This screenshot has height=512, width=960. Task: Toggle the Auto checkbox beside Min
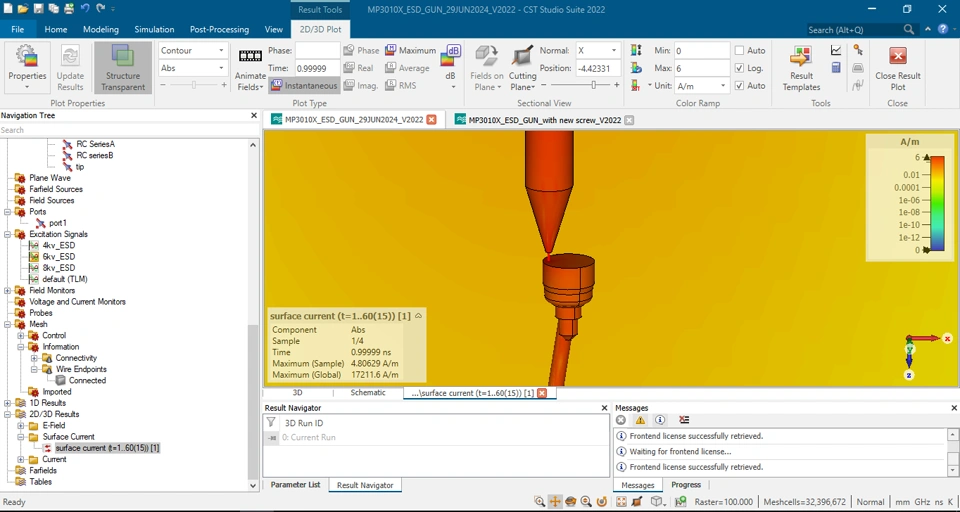click(739, 50)
